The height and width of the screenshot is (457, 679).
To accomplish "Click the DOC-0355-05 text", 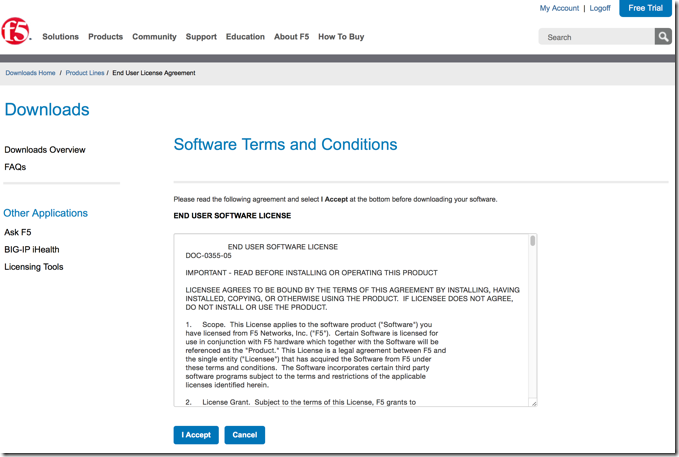I will coord(208,256).
